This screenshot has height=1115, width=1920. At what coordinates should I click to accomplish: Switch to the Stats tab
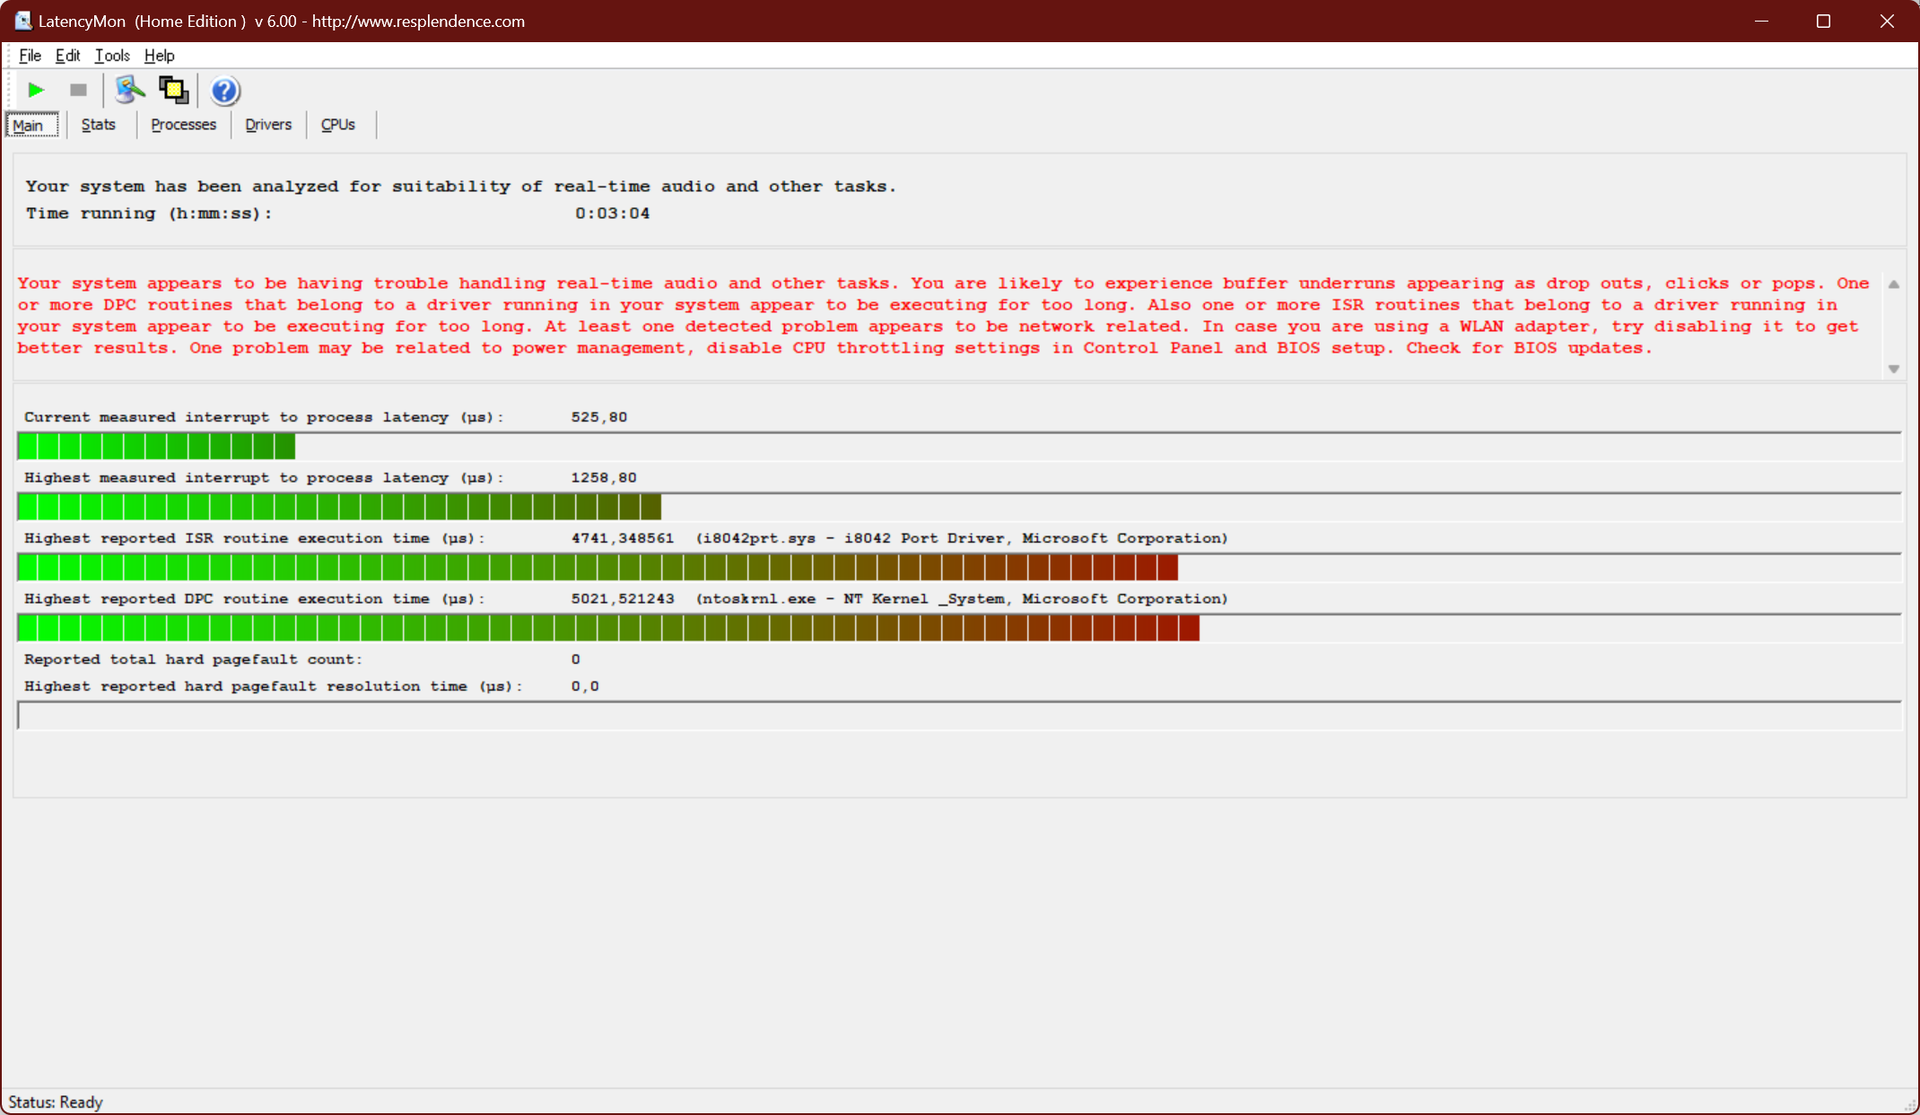98,125
